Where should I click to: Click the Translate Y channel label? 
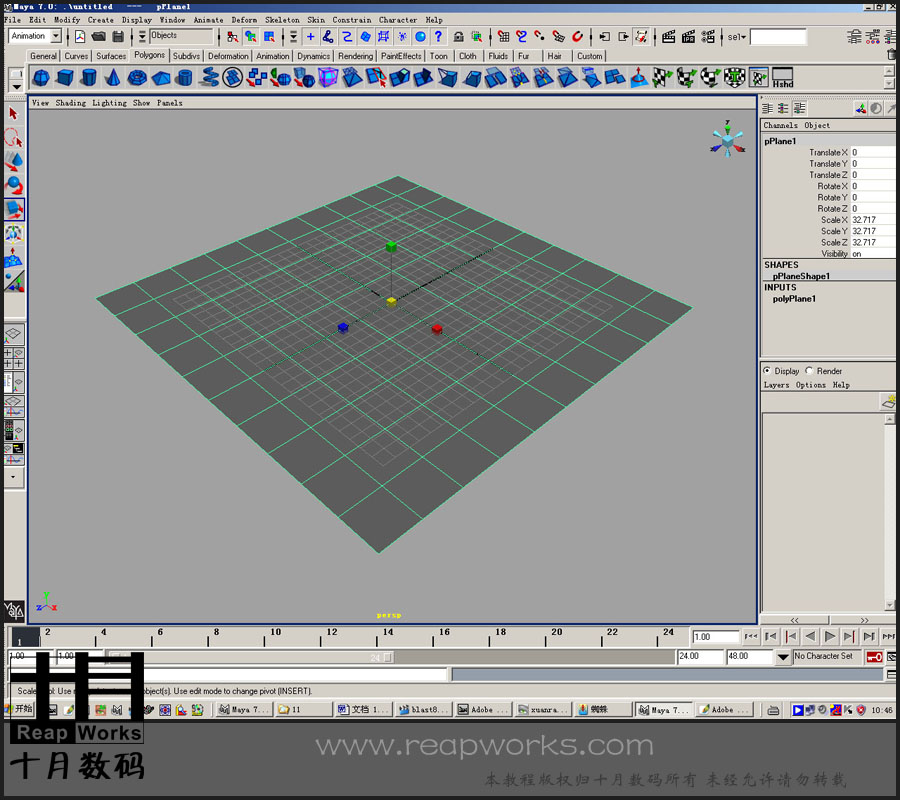828,164
